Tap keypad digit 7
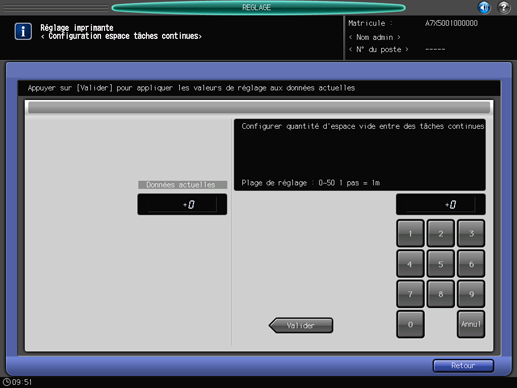Viewport: 517px width, 388px height. pos(410,294)
